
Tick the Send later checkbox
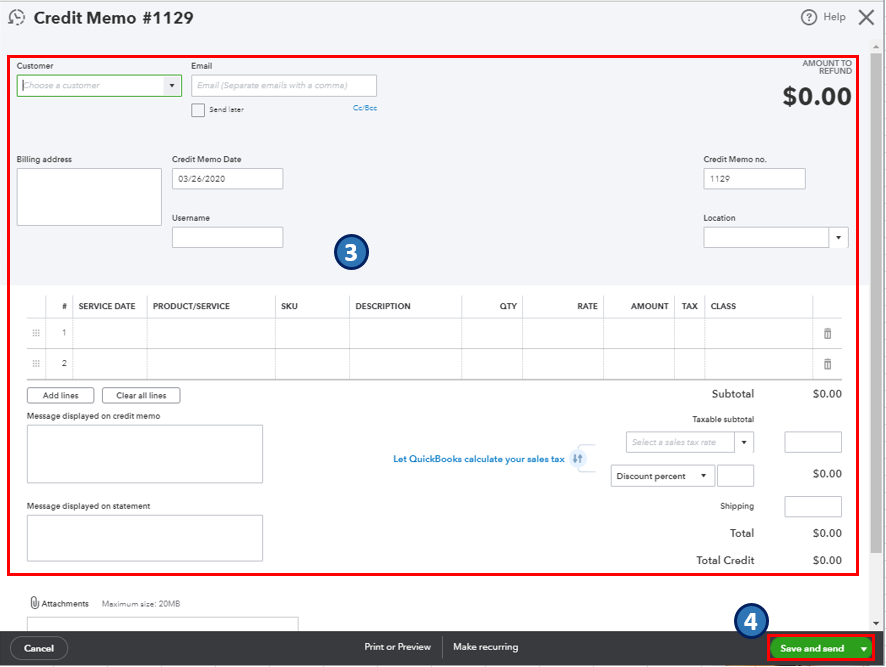pos(198,110)
